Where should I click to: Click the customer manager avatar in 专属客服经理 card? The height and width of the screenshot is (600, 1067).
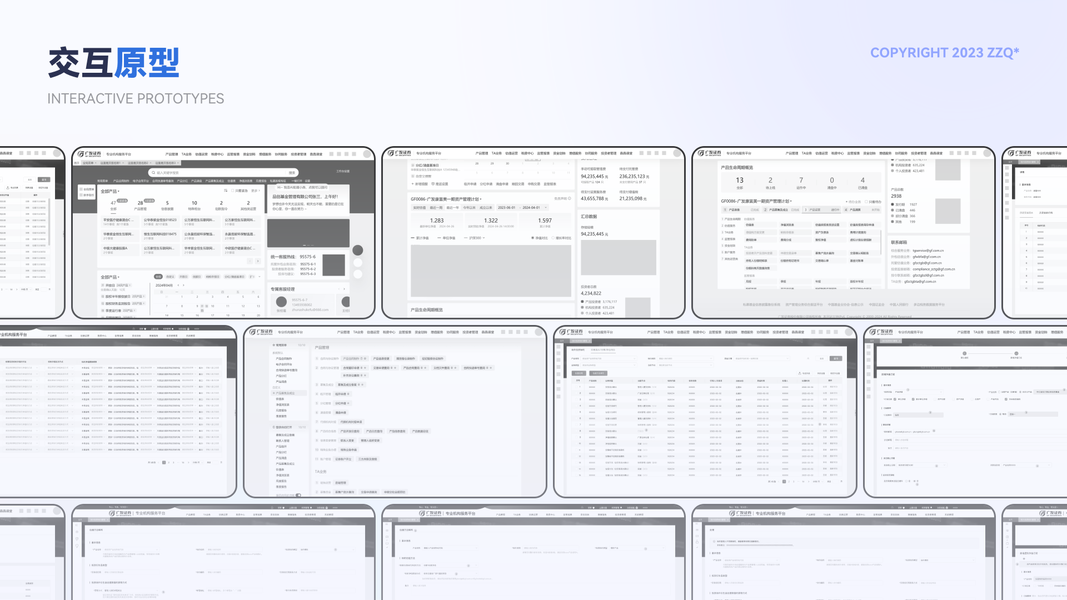click(281, 302)
